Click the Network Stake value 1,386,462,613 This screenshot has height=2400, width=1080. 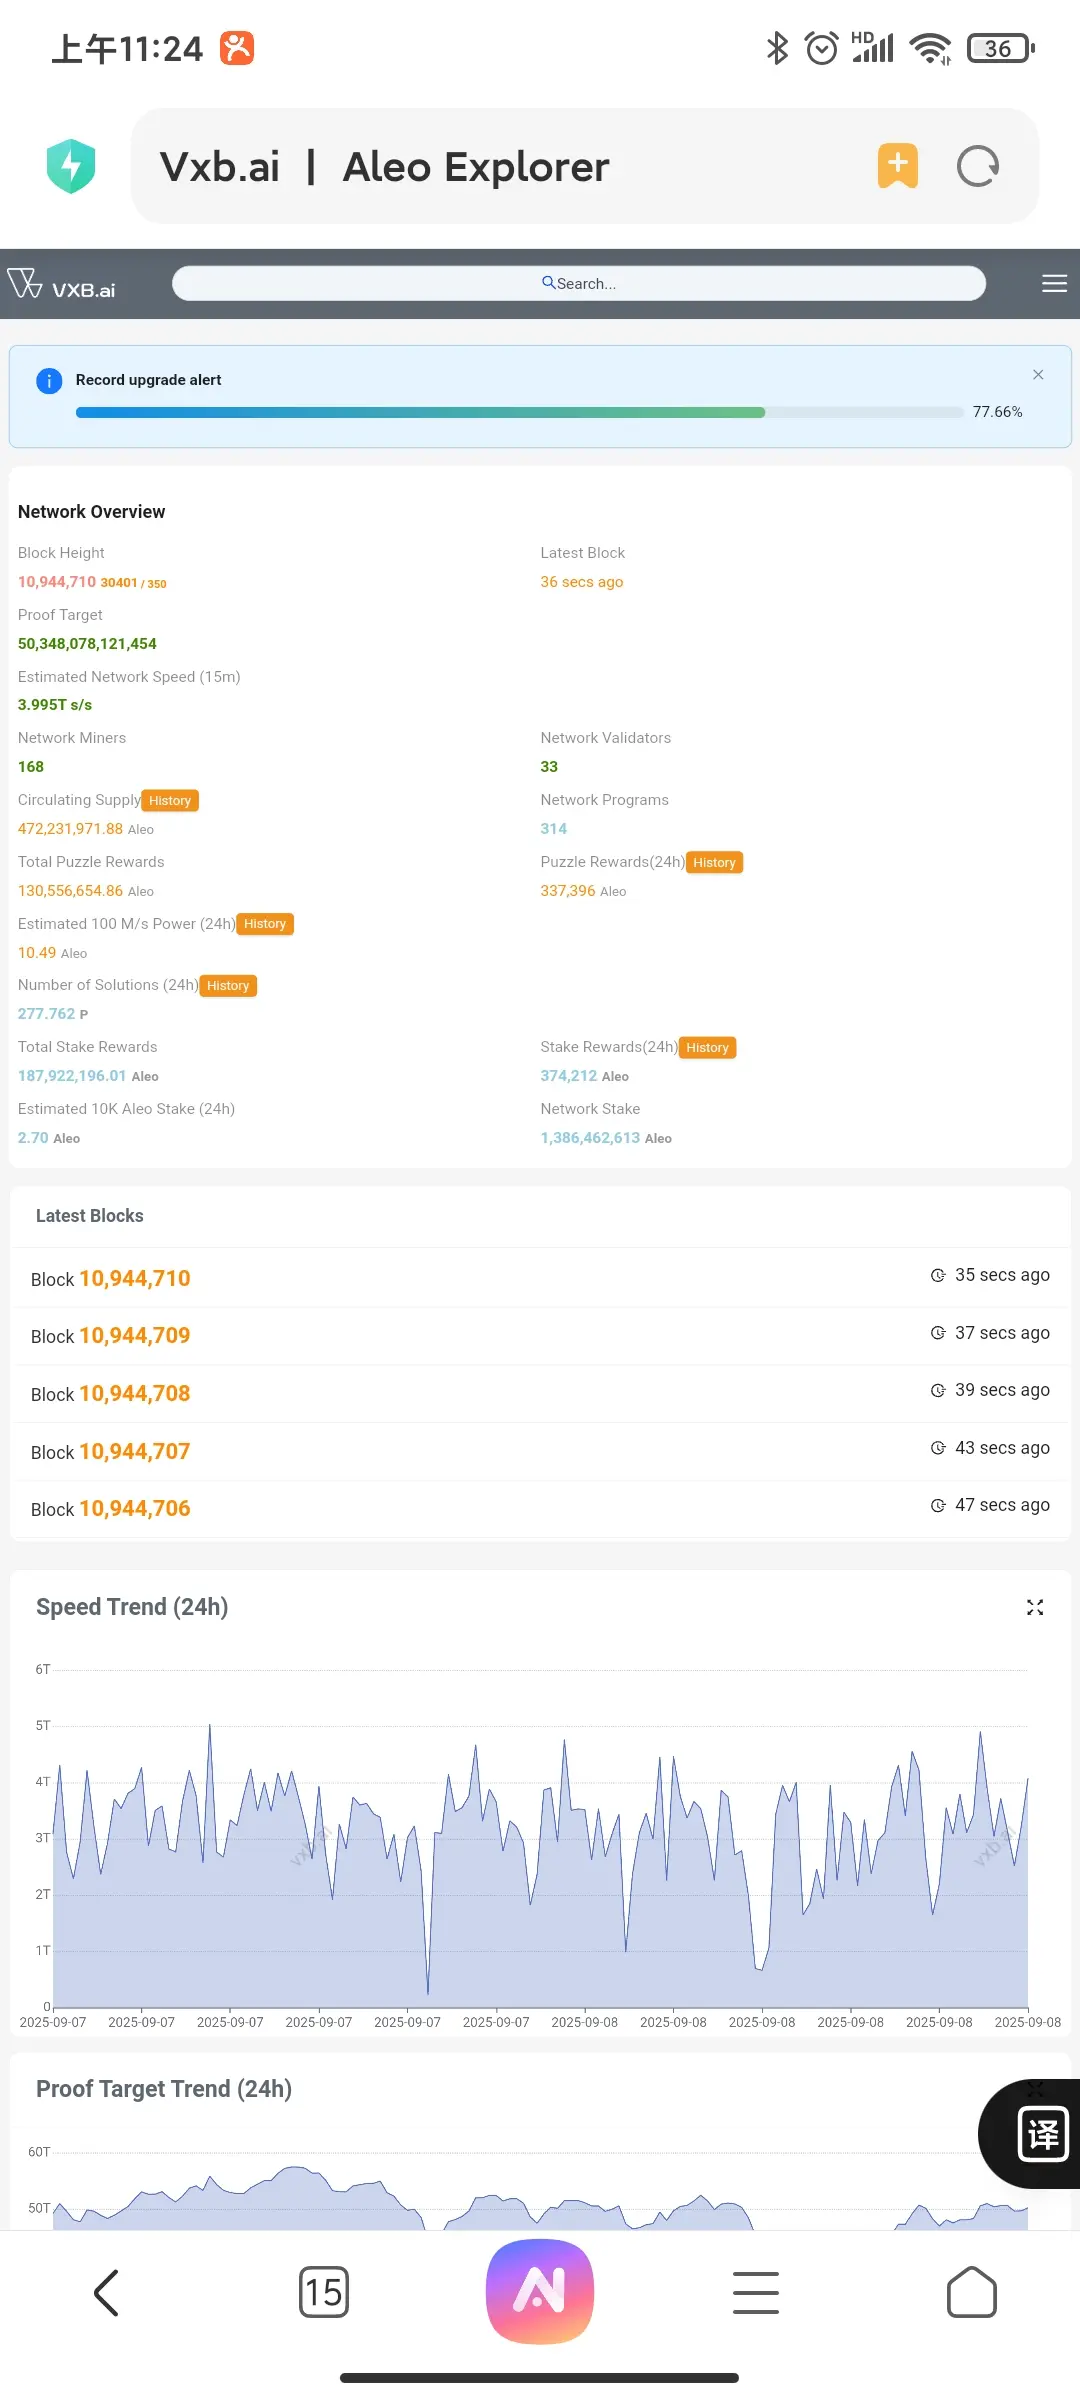click(590, 1138)
